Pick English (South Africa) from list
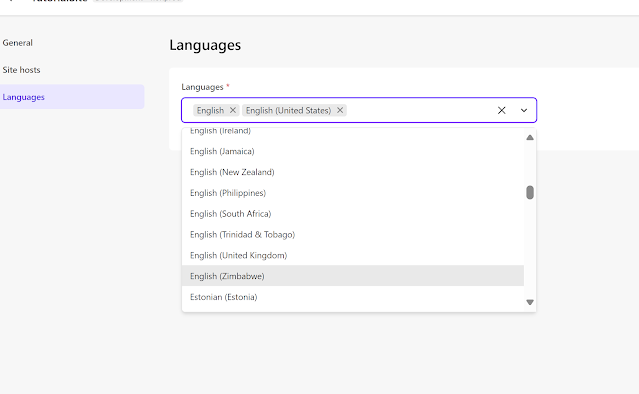Image resolution: width=639 pixels, height=394 pixels. click(x=353, y=214)
